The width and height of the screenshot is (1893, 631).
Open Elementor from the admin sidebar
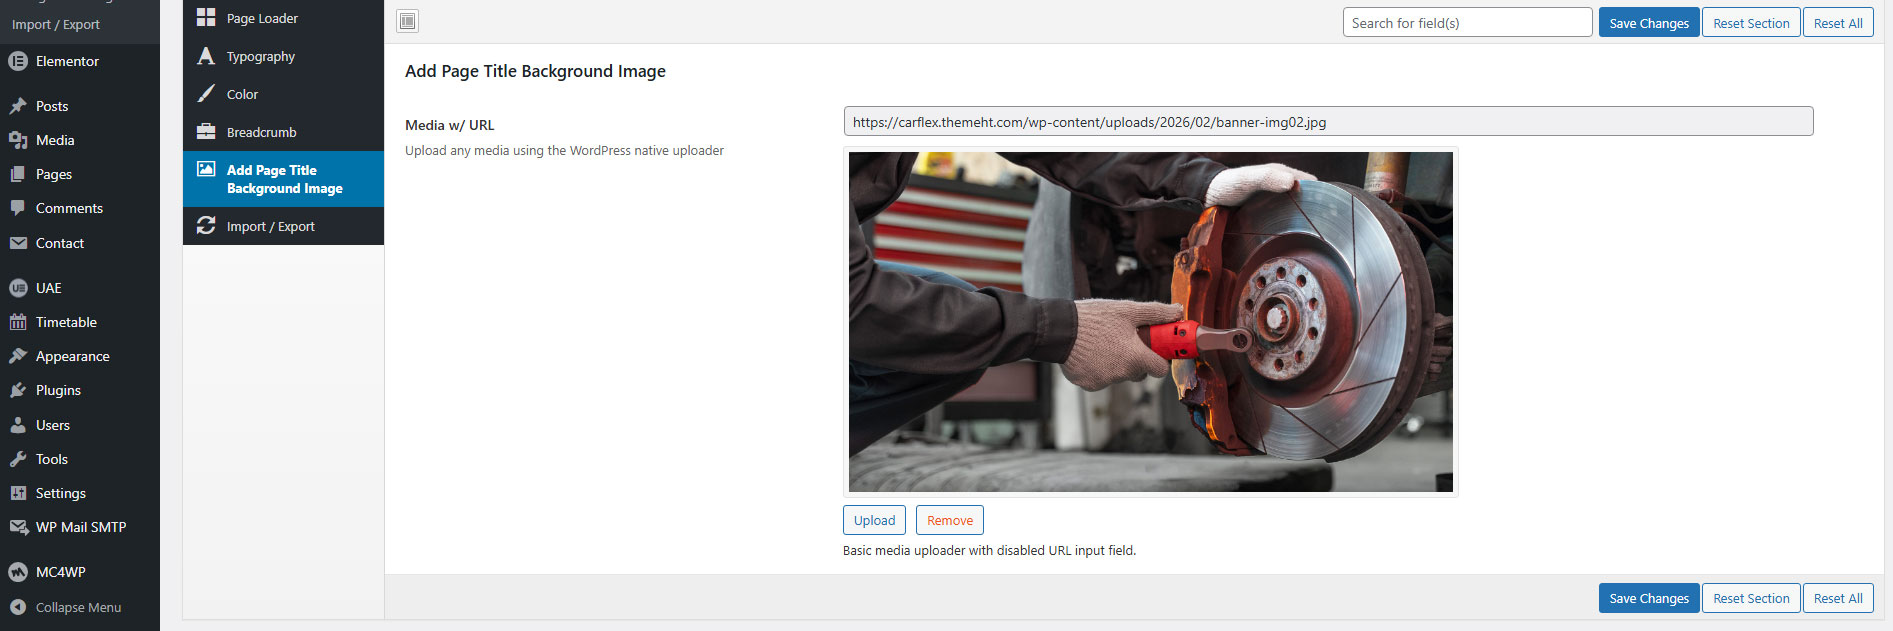pos(67,61)
